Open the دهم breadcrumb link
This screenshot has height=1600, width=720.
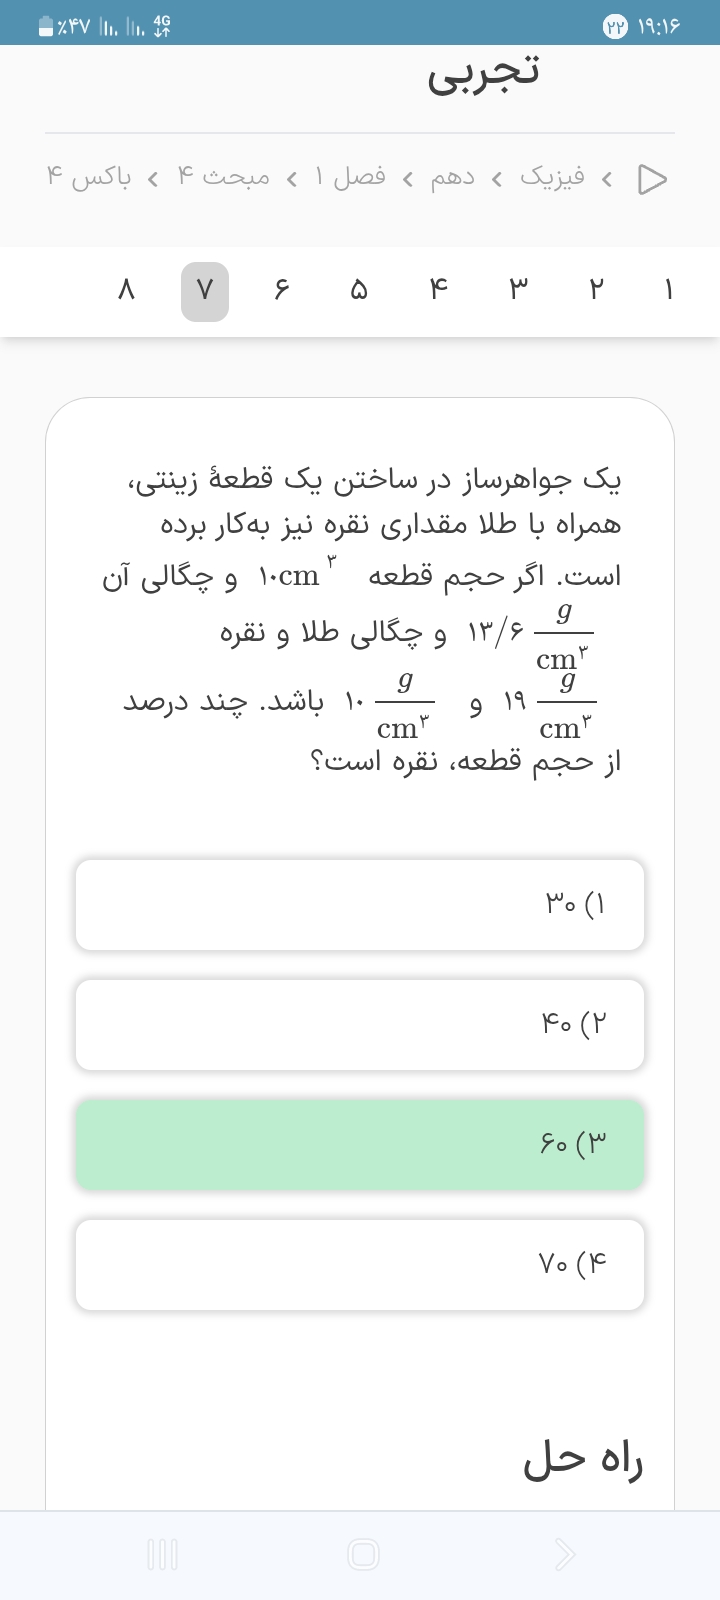tap(453, 178)
